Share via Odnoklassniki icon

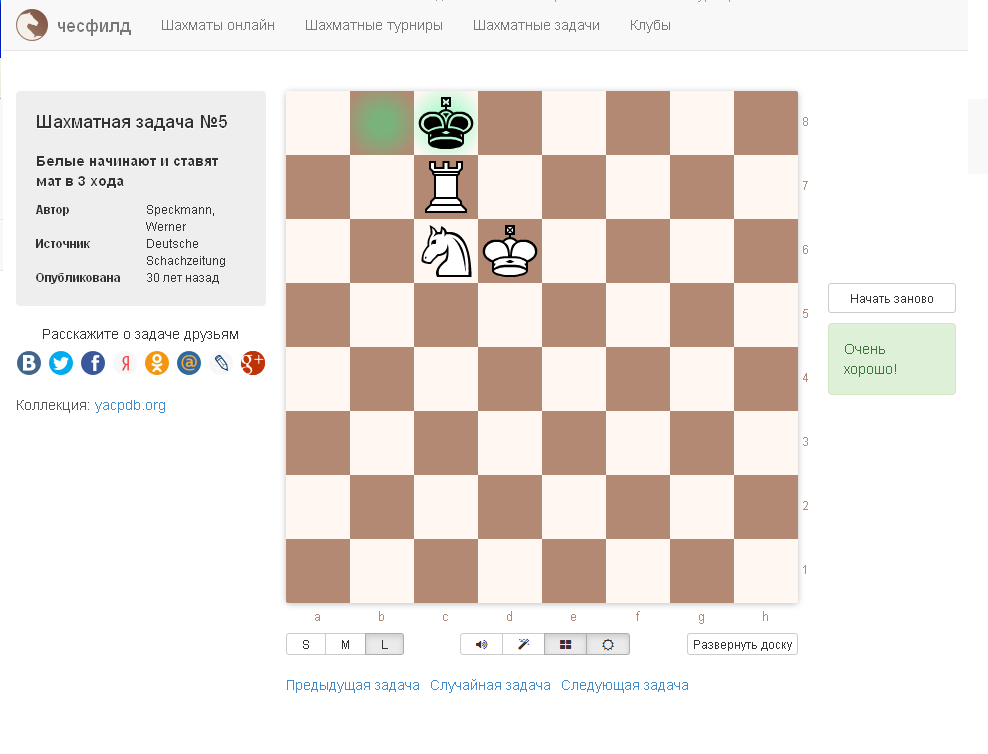[x=157, y=363]
